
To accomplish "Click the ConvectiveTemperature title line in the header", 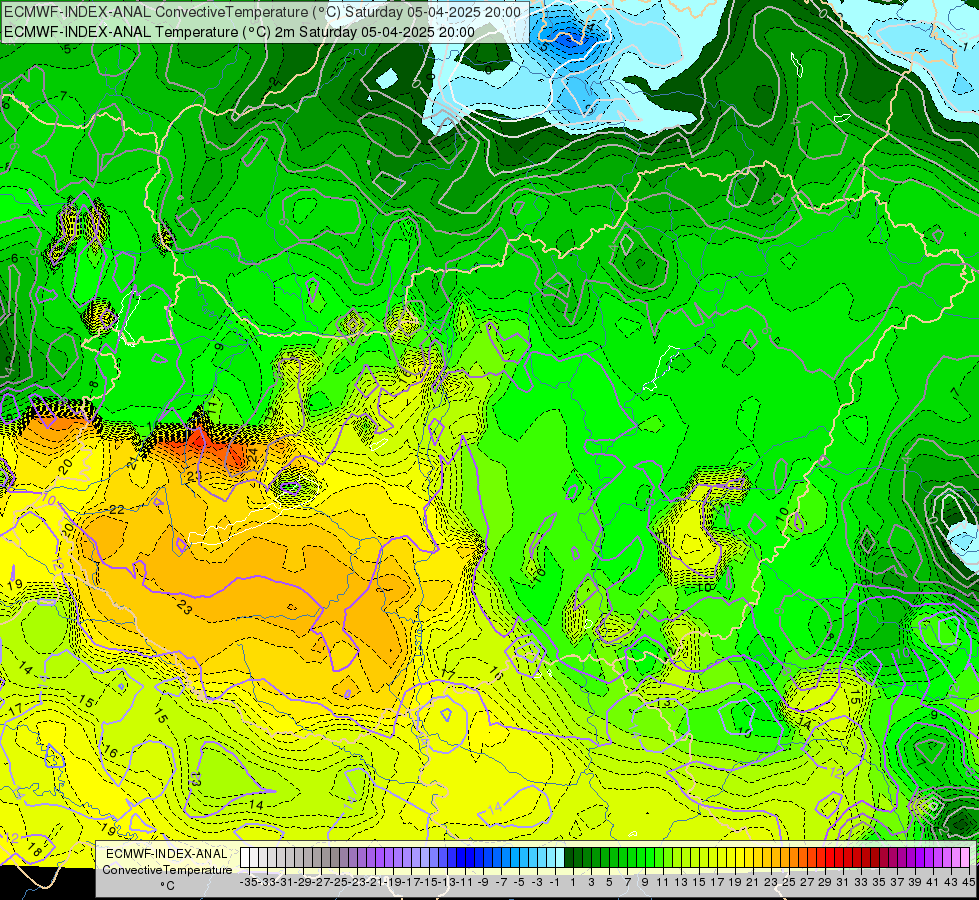I will tap(262, 11).
